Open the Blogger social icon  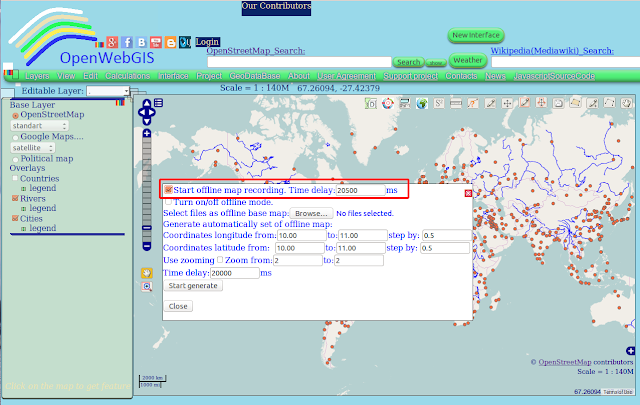point(171,42)
